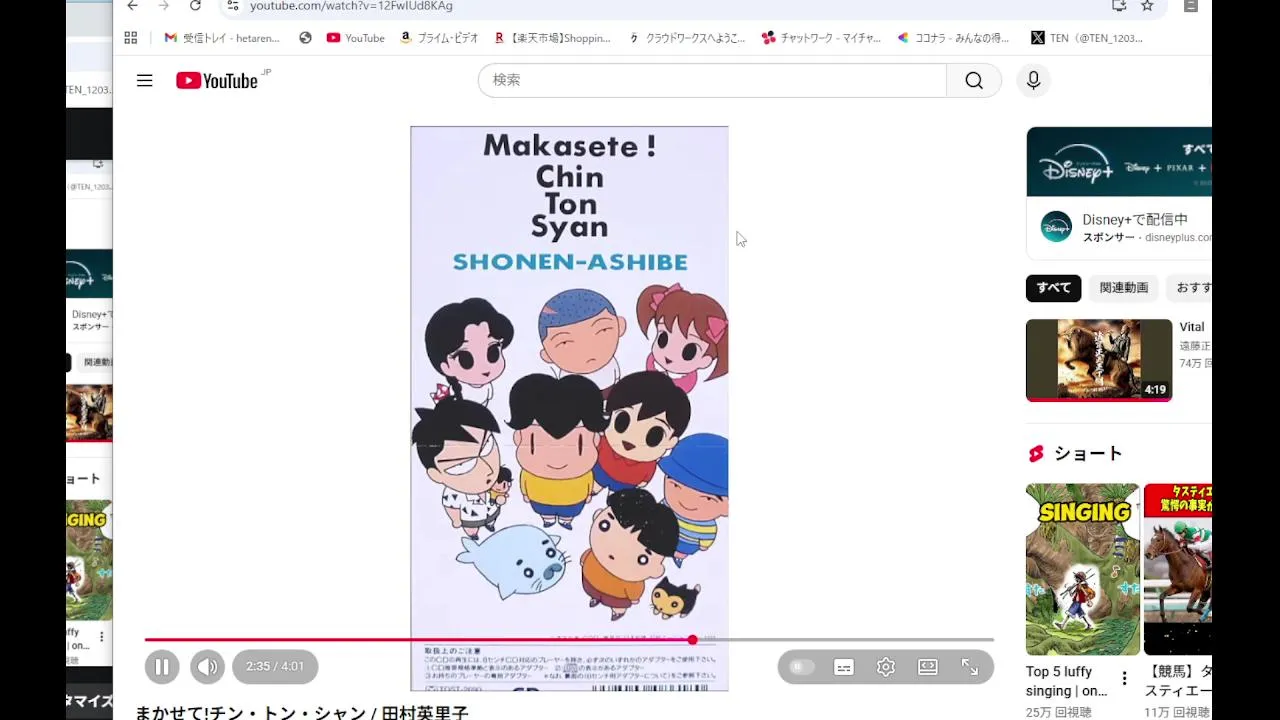Click the address bar URL

(351, 6)
